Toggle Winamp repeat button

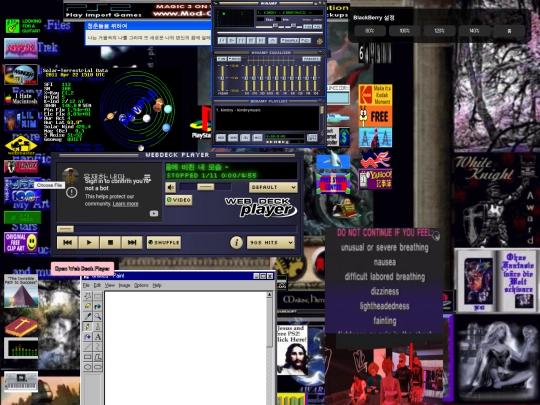point(305,41)
